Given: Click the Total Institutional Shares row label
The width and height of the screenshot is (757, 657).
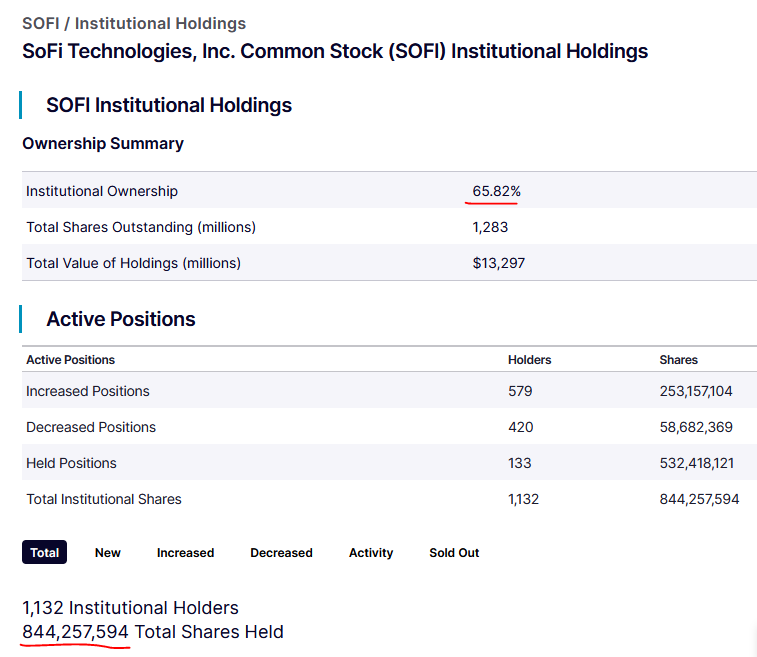Looking at the screenshot, I should point(104,499).
